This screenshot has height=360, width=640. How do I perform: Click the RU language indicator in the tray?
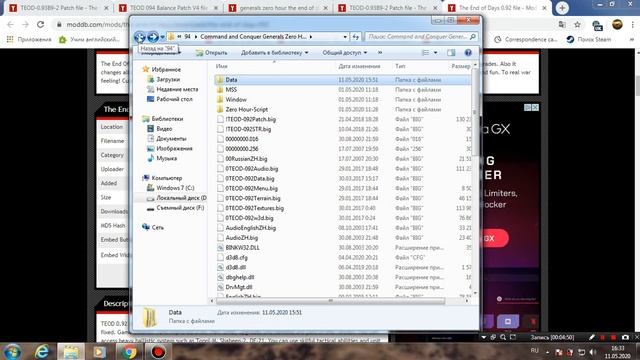(535, 351)
